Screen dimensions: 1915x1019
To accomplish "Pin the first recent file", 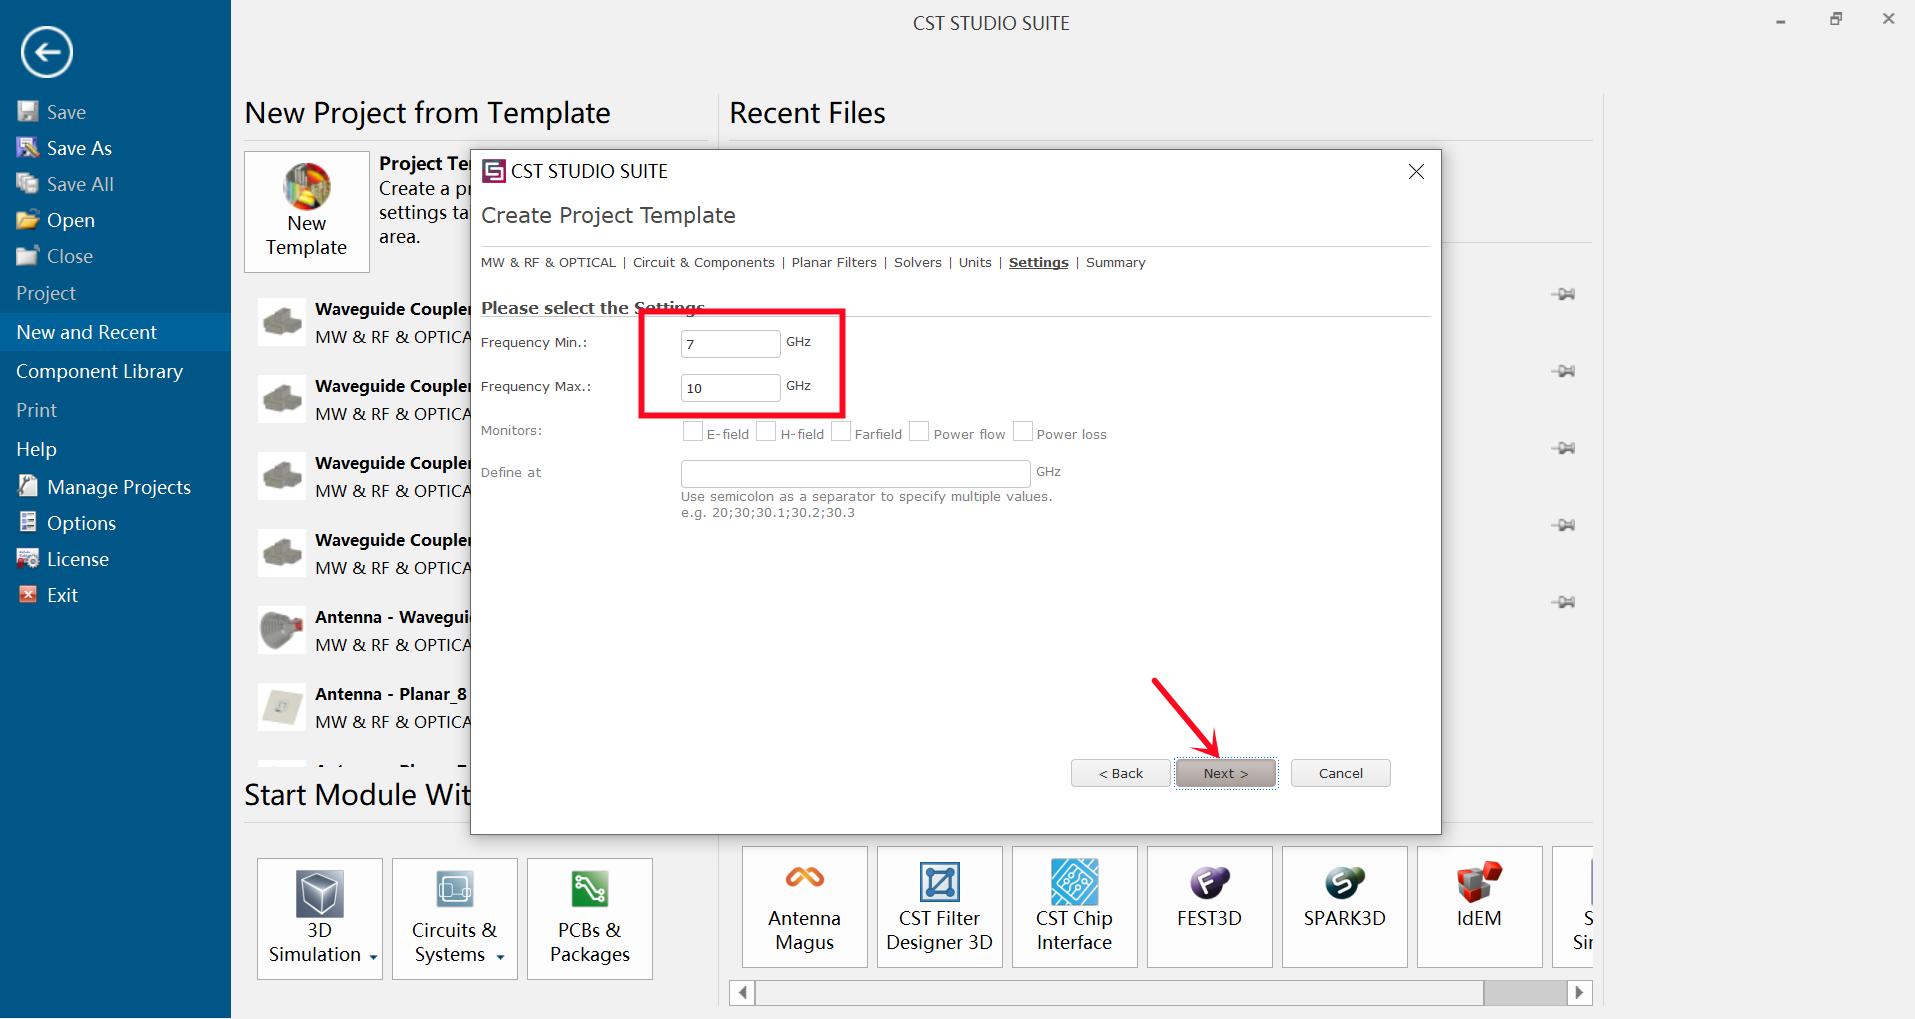I will (1563, 294).
